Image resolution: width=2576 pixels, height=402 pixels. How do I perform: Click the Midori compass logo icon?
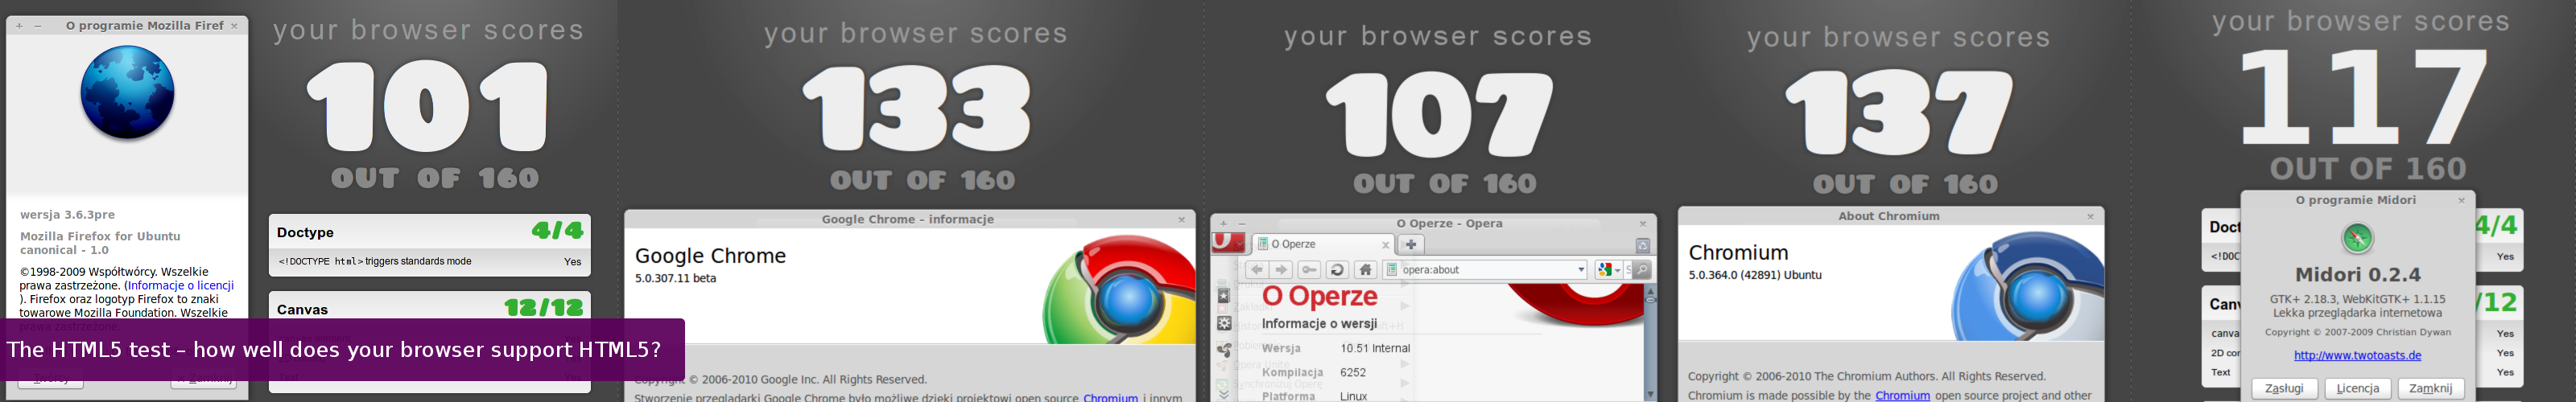(2357, 238)
